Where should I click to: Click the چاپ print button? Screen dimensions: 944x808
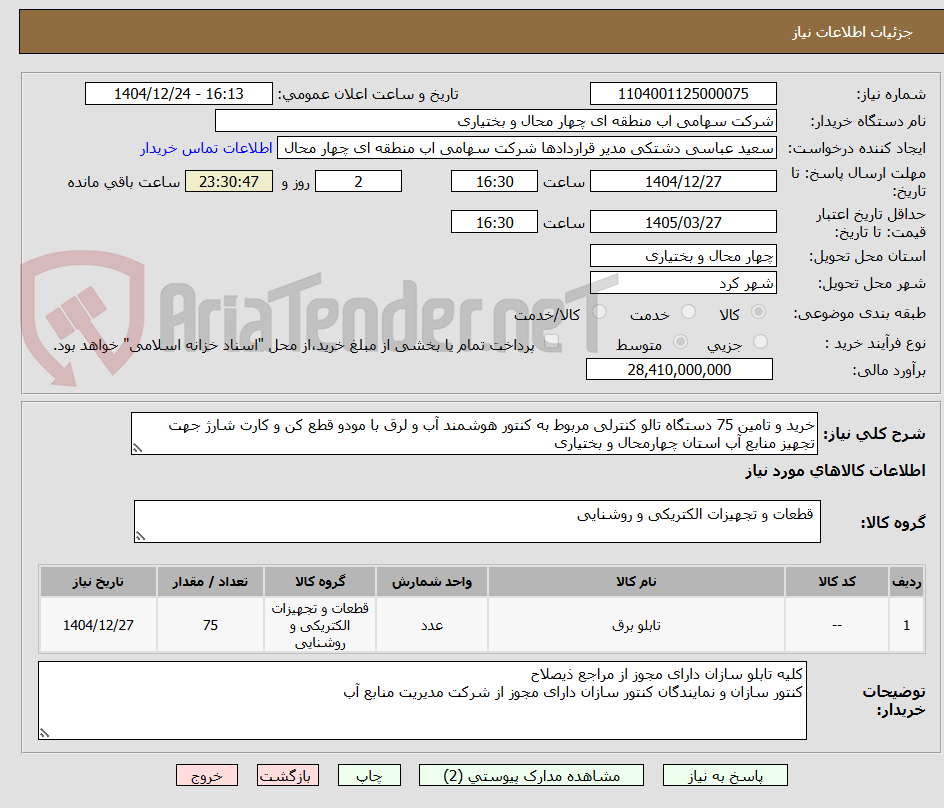click(369, 775)
